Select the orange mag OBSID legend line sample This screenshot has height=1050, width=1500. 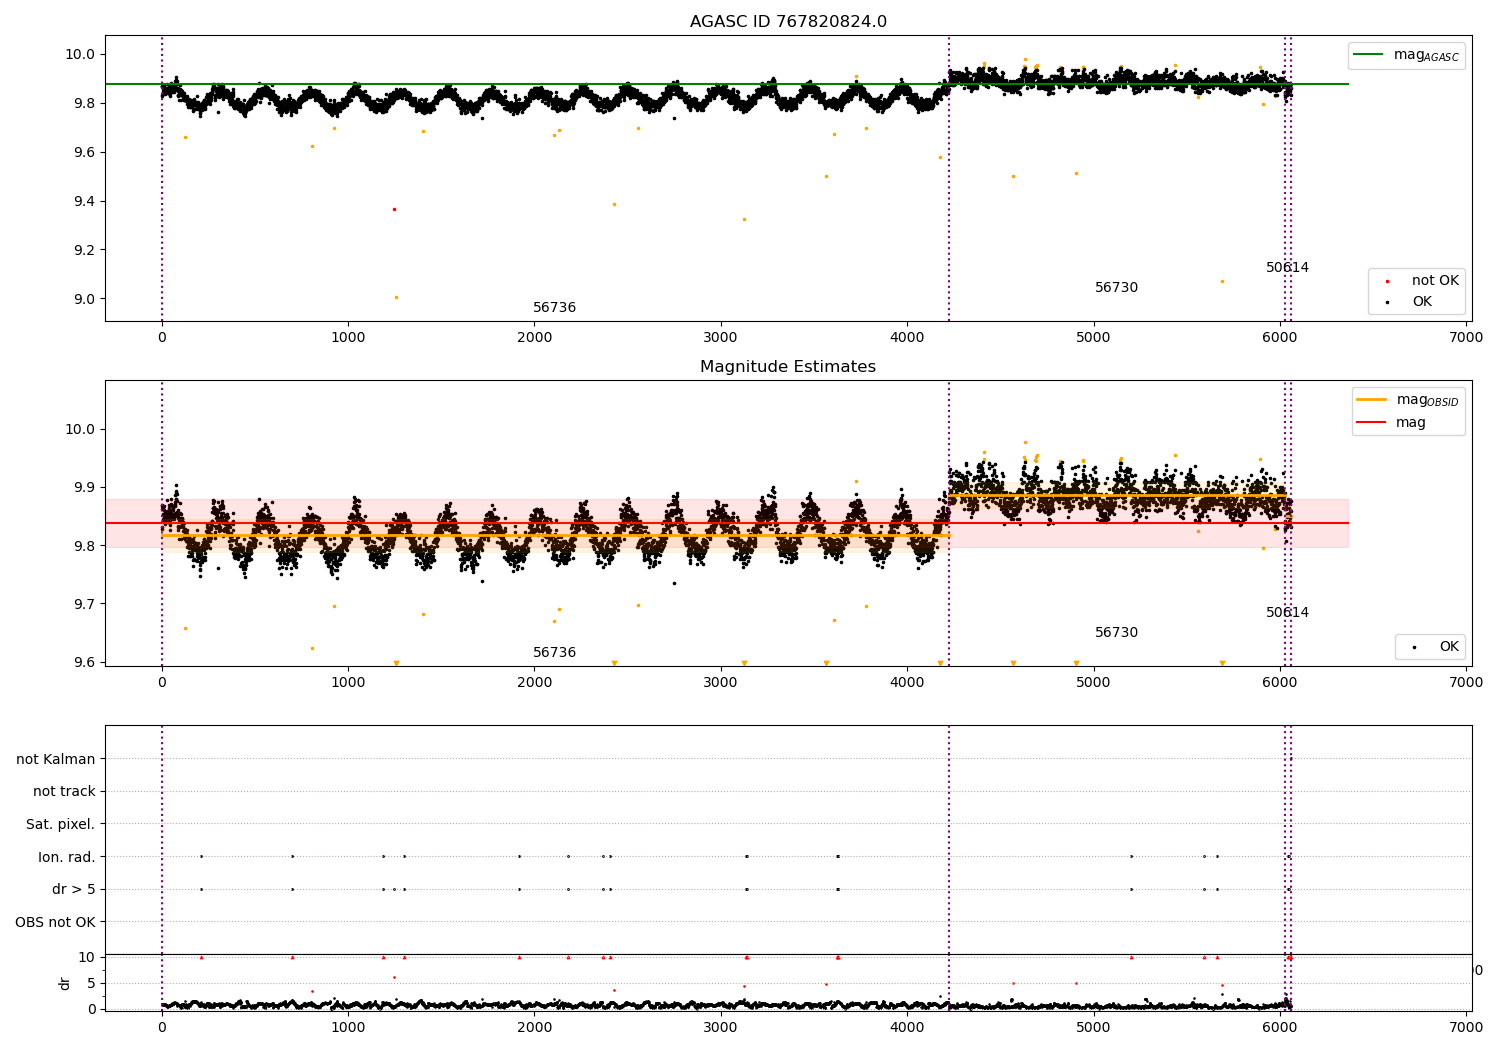1371,400
